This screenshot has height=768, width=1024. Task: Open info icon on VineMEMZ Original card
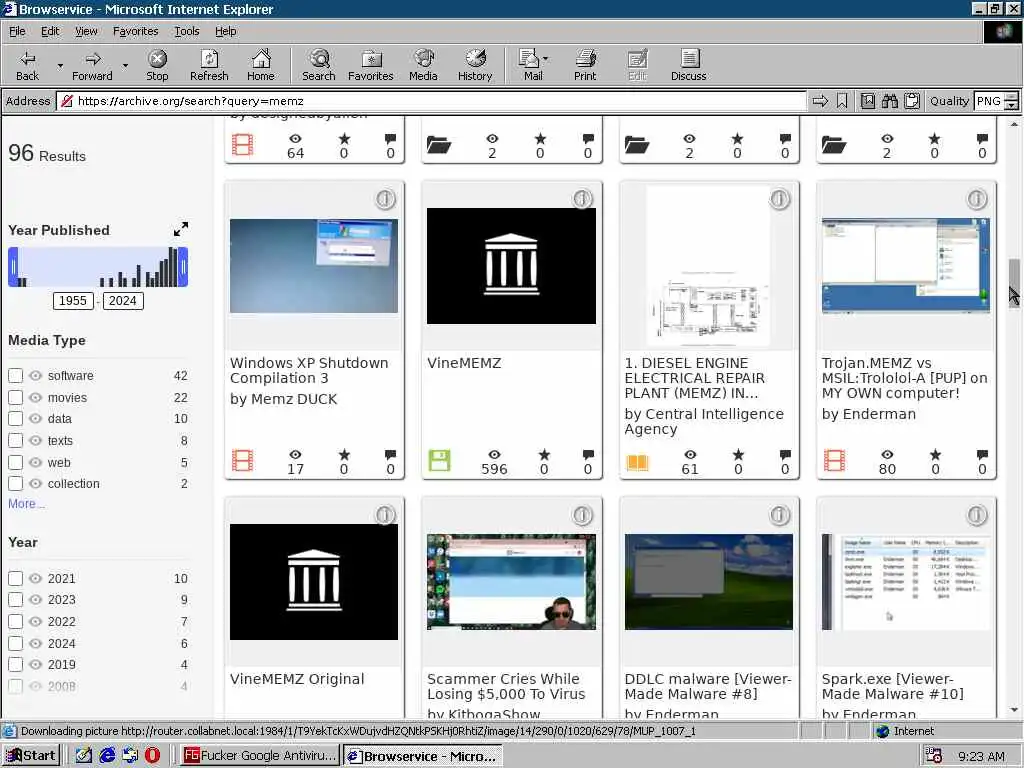pyautogui.click(x=385, y=515)
